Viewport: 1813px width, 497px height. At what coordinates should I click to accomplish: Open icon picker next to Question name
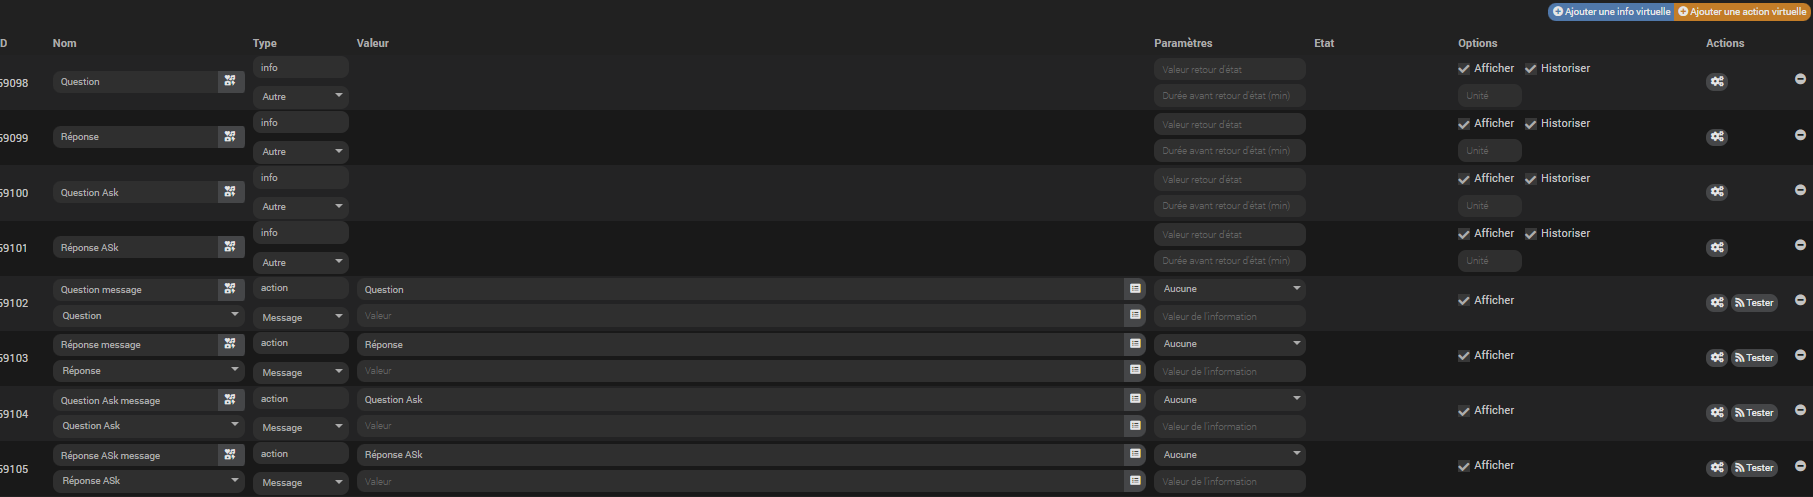tap(231, 82)
